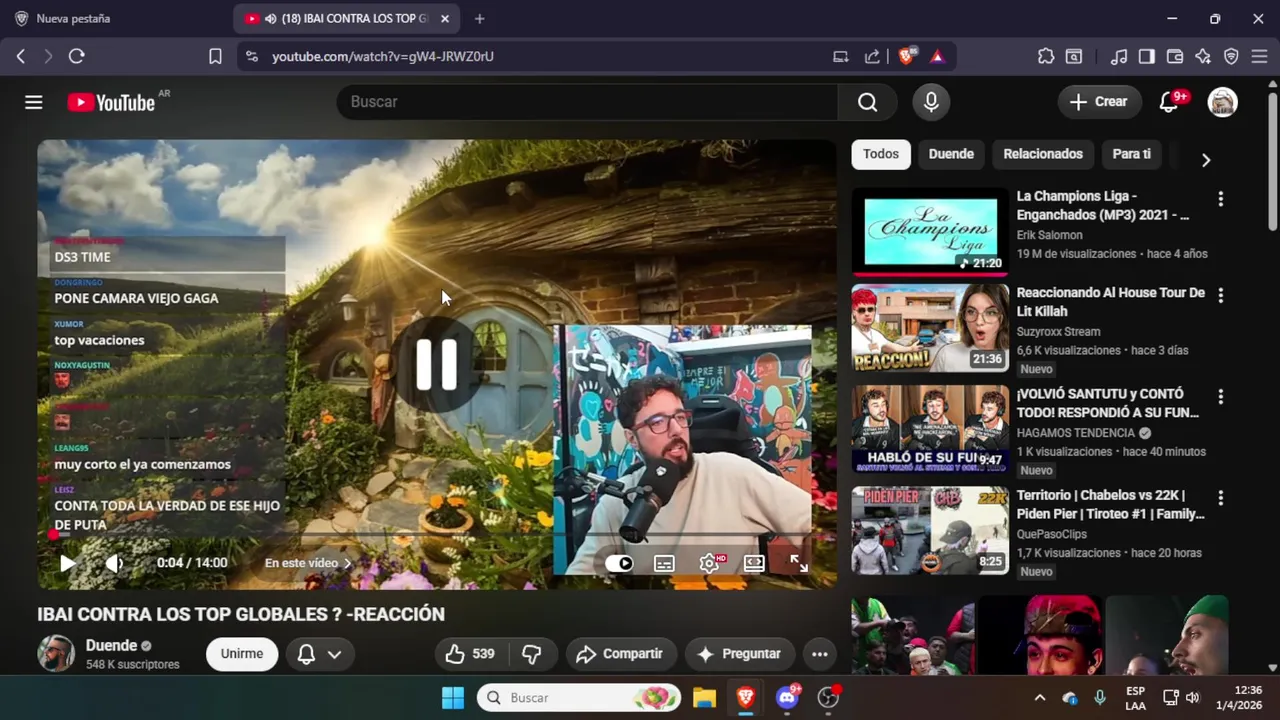The image size is (1280, 720).
Task: Enter fullscreen mode
Action: pos(799,563)
